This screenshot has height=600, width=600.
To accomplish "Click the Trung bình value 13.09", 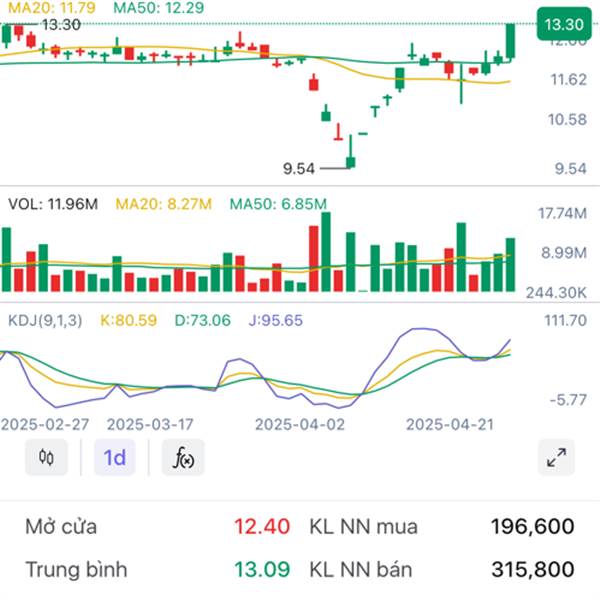I will pyautogui.click(x=262, y=569).
